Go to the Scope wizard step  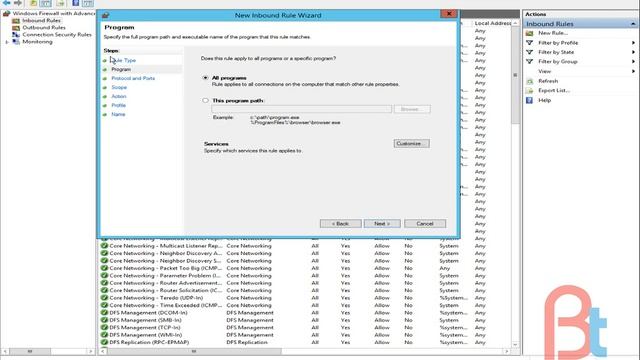(x=119, y=87)
